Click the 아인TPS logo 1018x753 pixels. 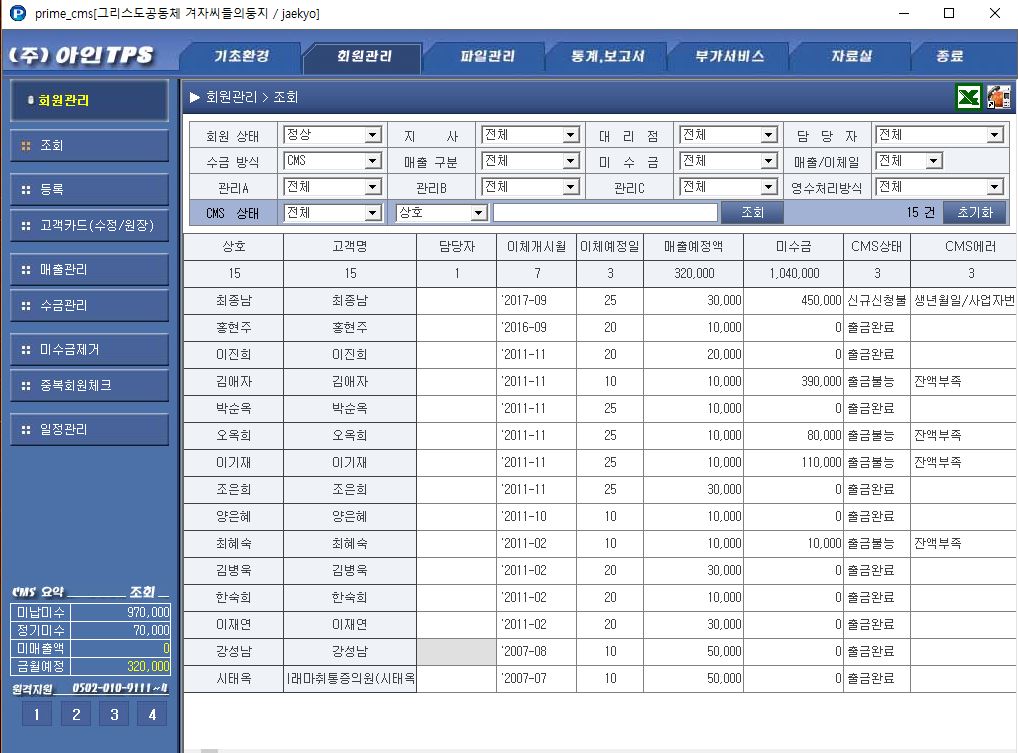pyautogui.click(x=82, y=56)
